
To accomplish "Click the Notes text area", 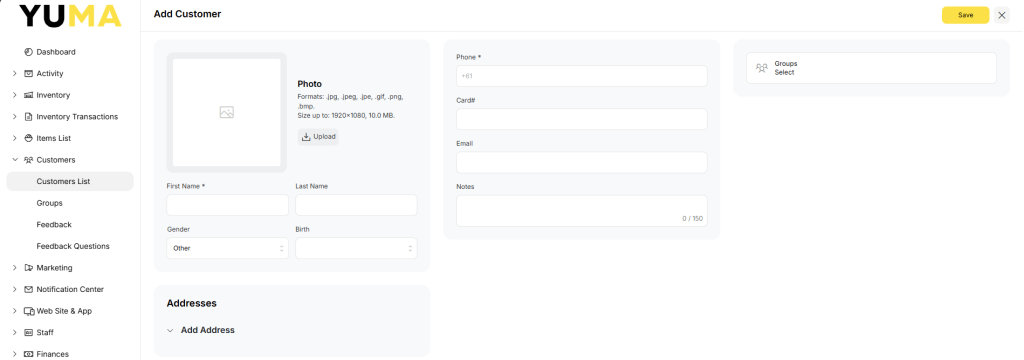I will point(581,210).
